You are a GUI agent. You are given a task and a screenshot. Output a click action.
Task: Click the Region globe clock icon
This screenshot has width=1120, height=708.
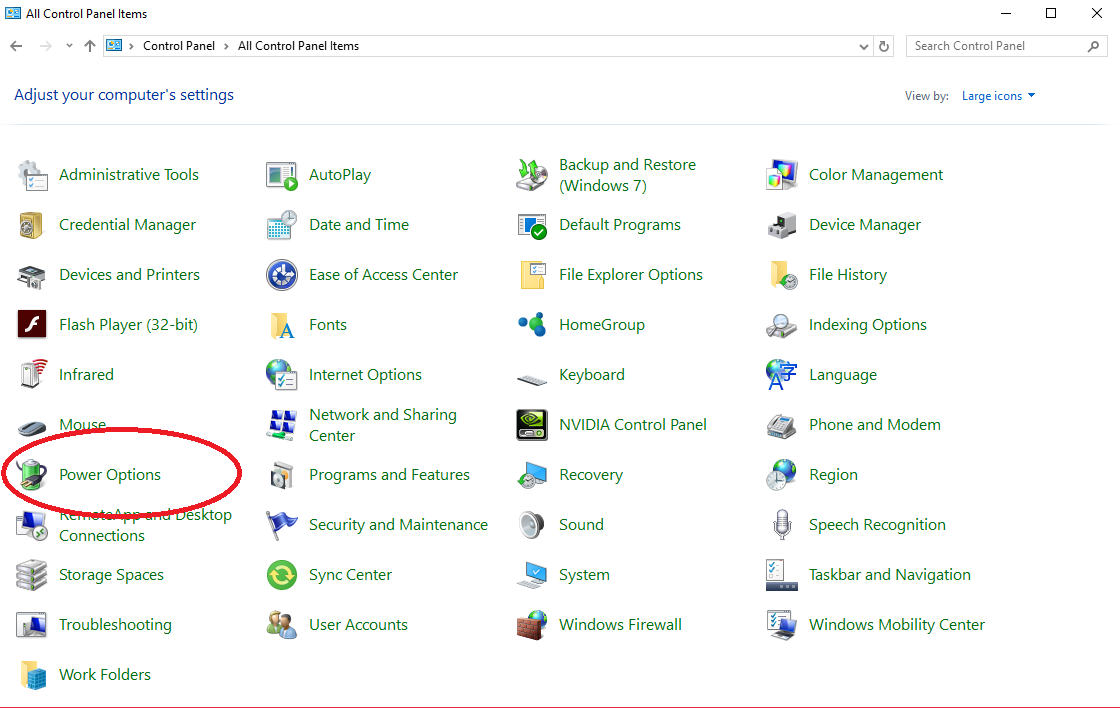(x=781, y=475)
